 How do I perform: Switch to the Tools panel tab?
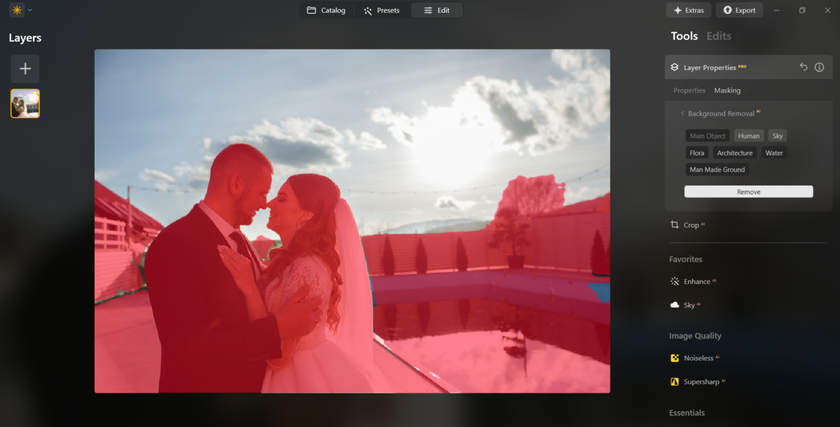coord(684,36)
